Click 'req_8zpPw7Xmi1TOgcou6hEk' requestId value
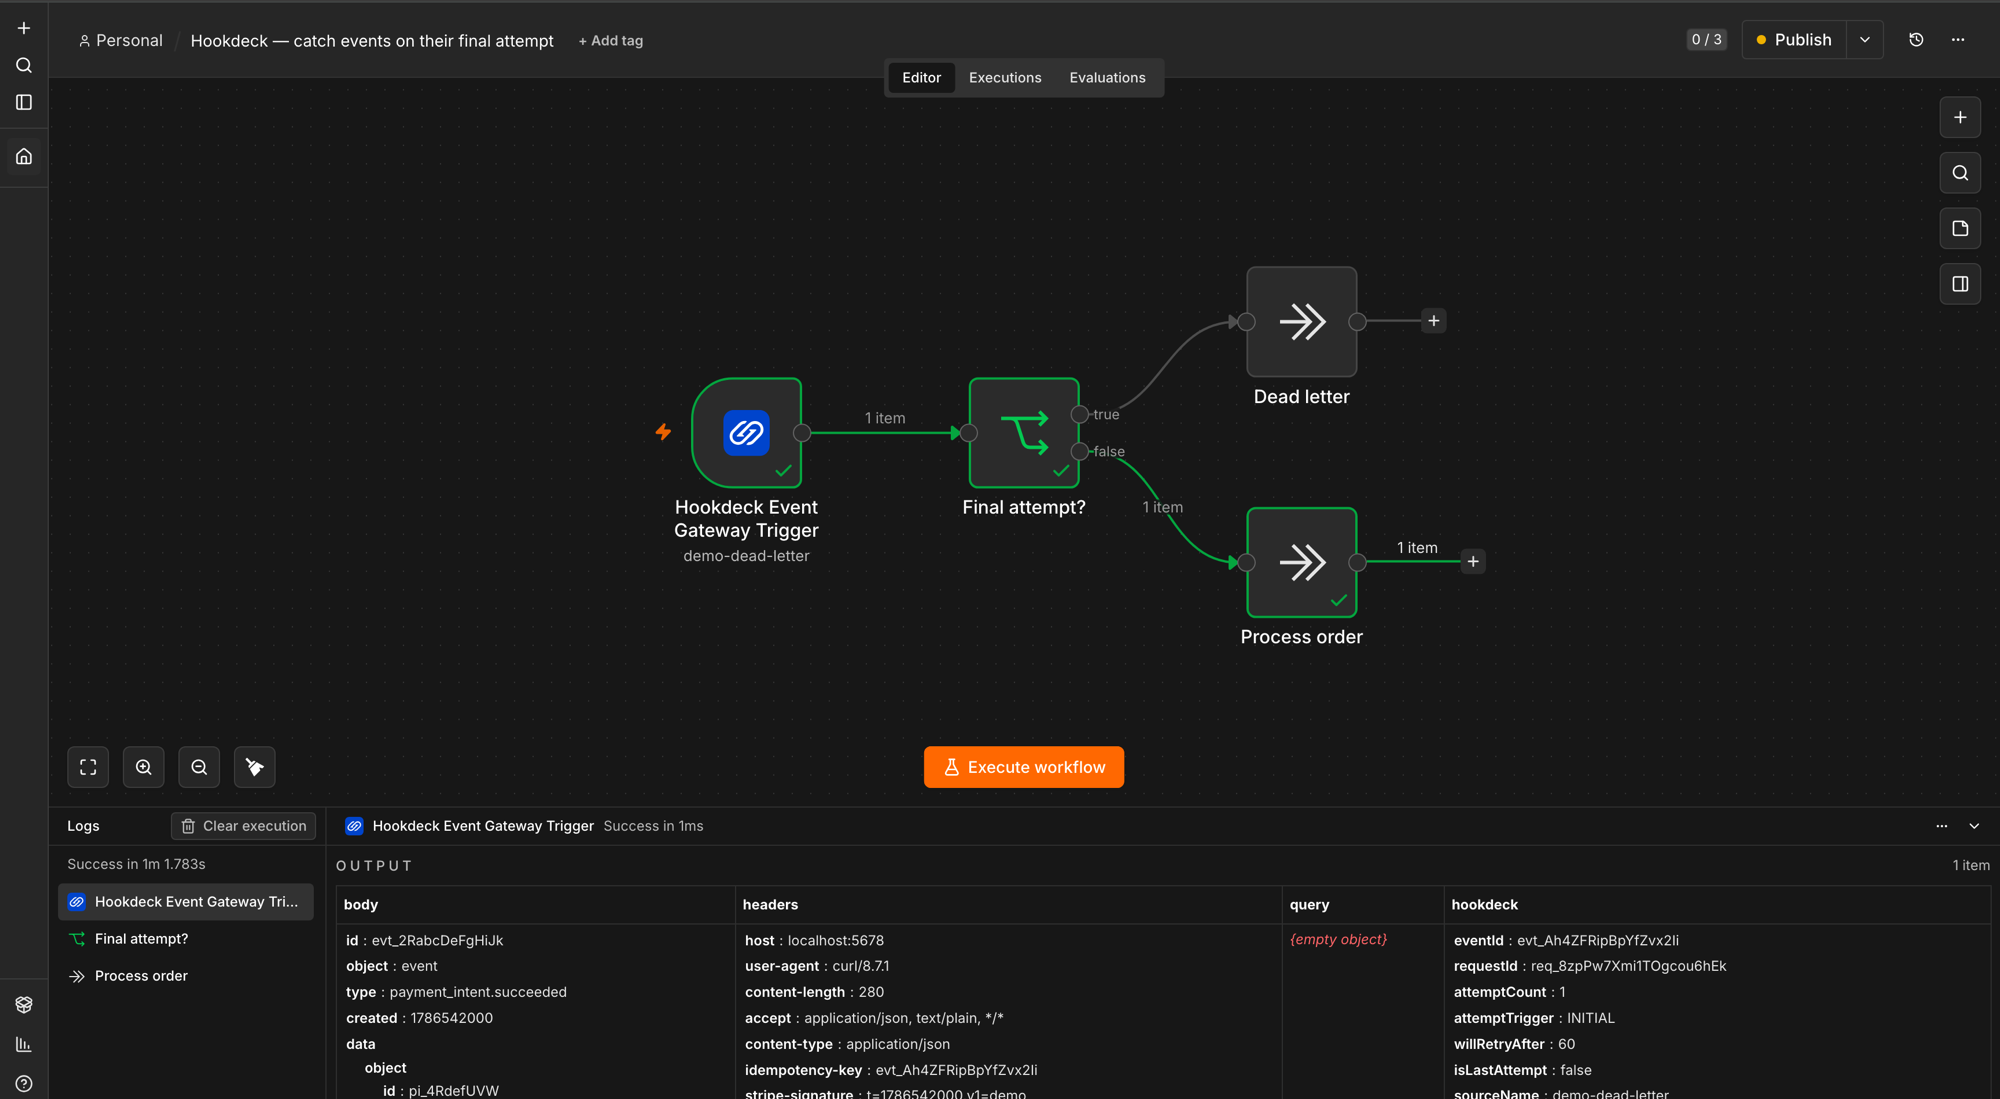Viewport: 2000px width, 1099px height. tap(1628, 966)
